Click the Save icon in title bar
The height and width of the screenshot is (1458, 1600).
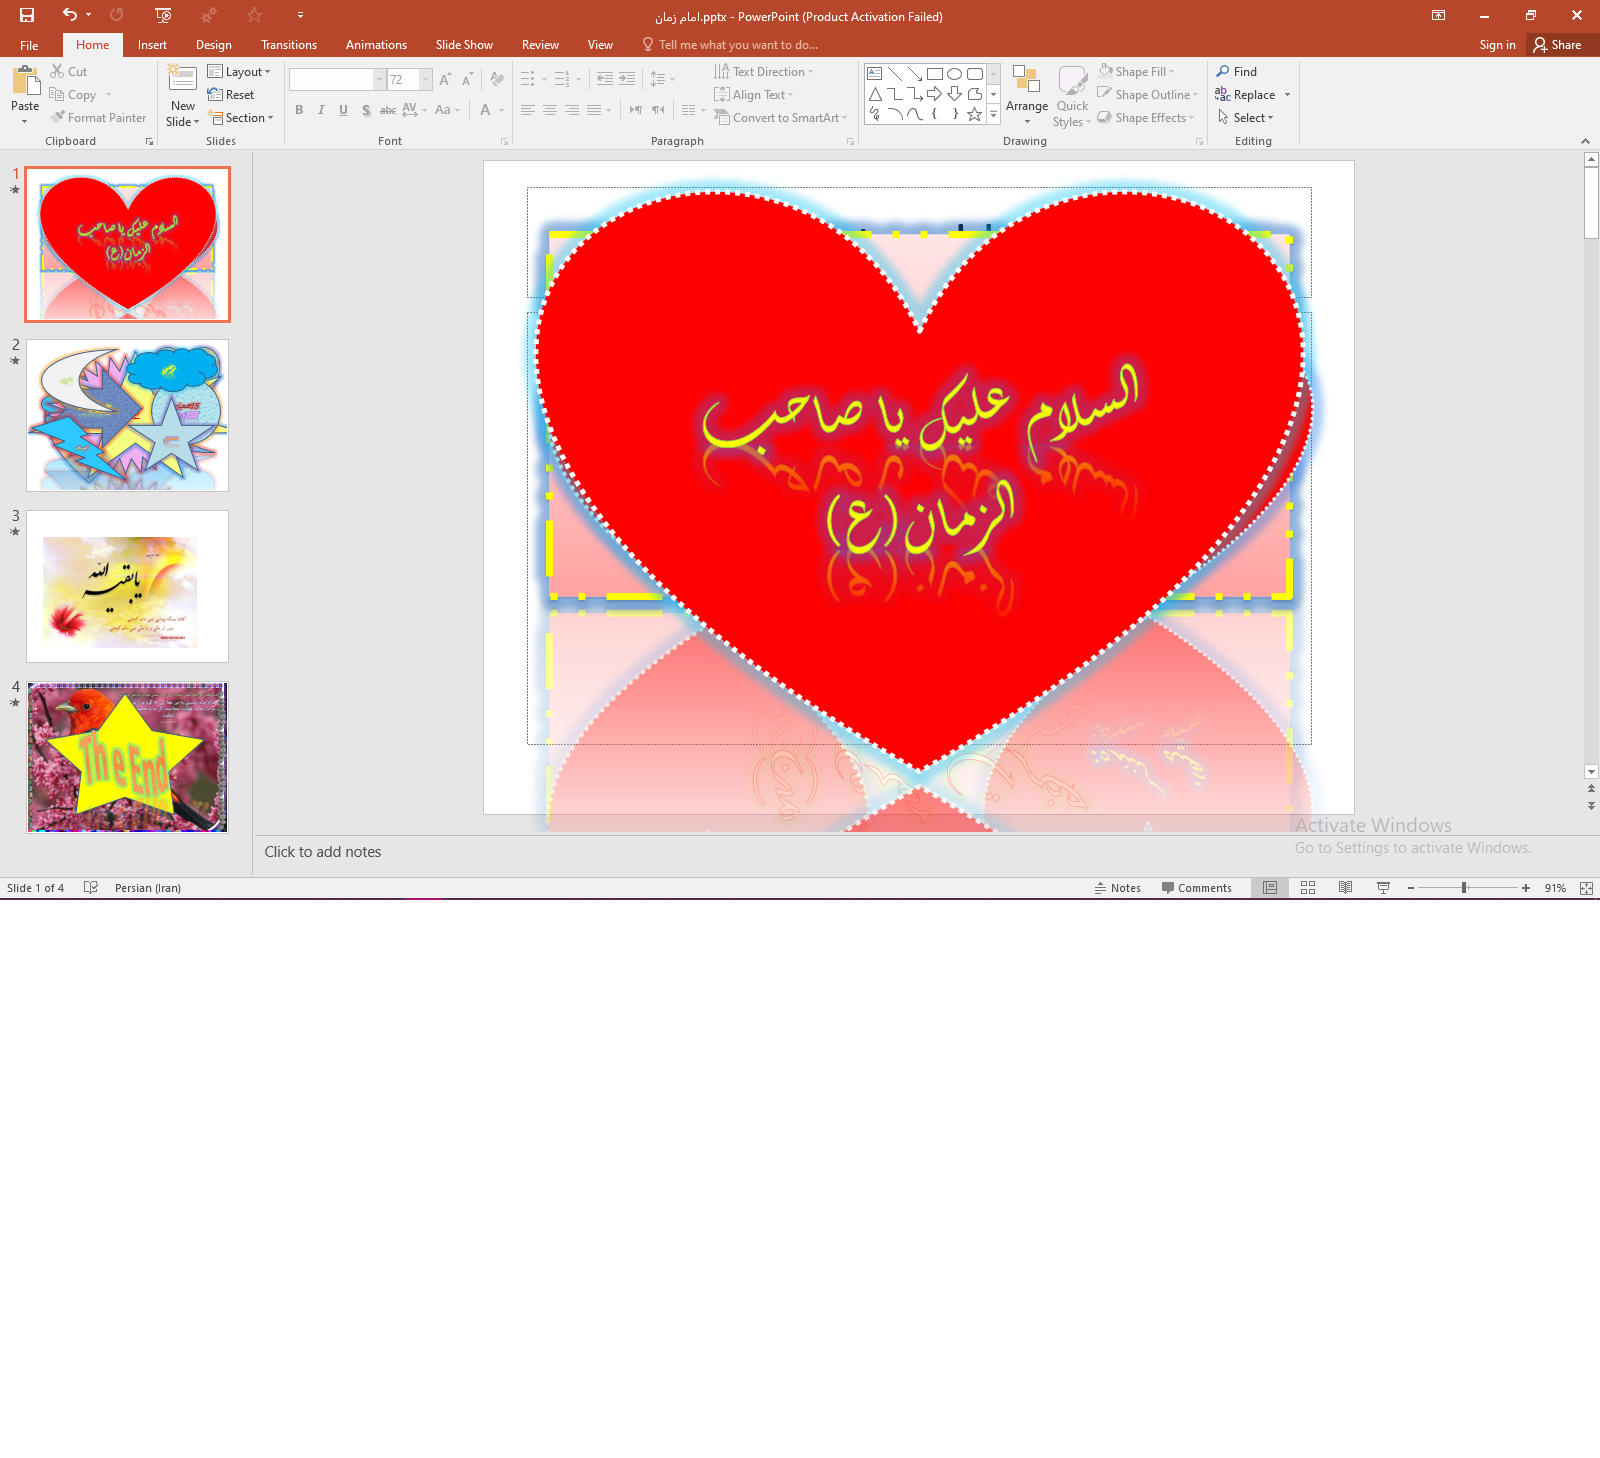click(27, 15)
